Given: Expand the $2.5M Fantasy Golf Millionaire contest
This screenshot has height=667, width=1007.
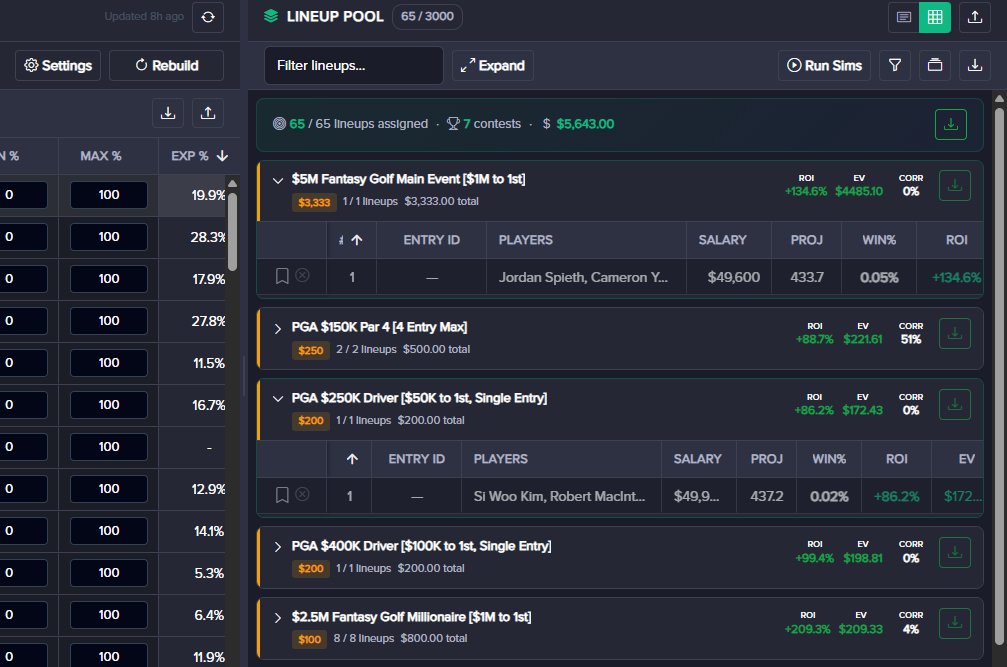Looking at the screenshot, I should [x=278, y=618].
